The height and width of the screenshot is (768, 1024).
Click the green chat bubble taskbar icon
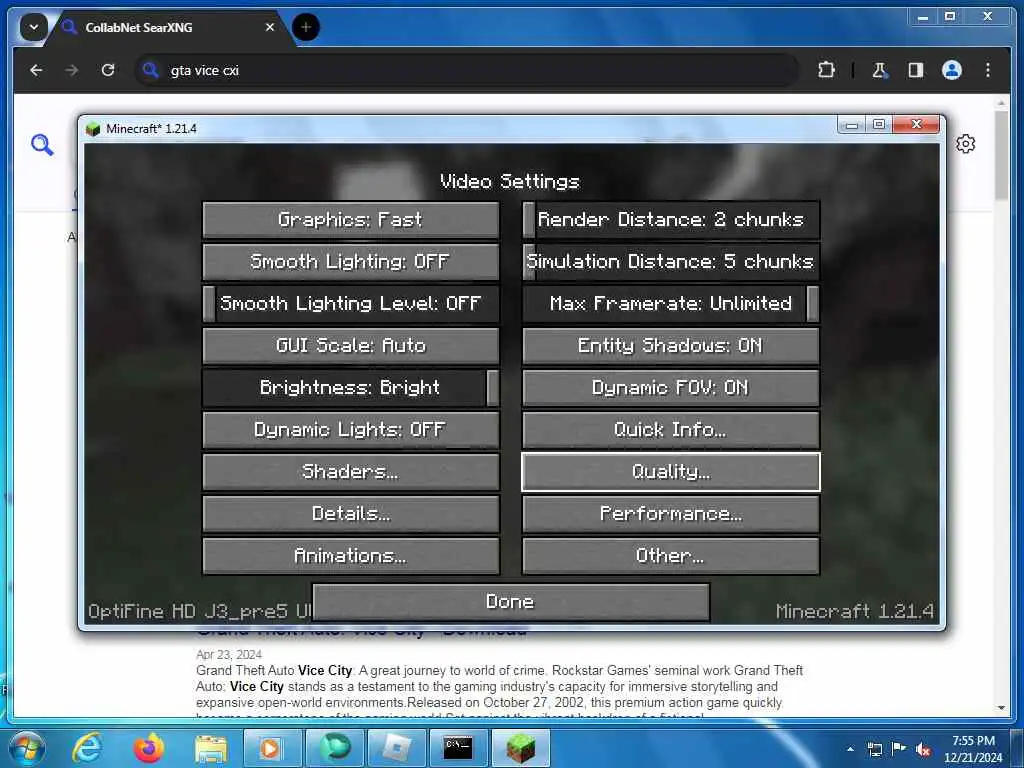pos(334,748)
